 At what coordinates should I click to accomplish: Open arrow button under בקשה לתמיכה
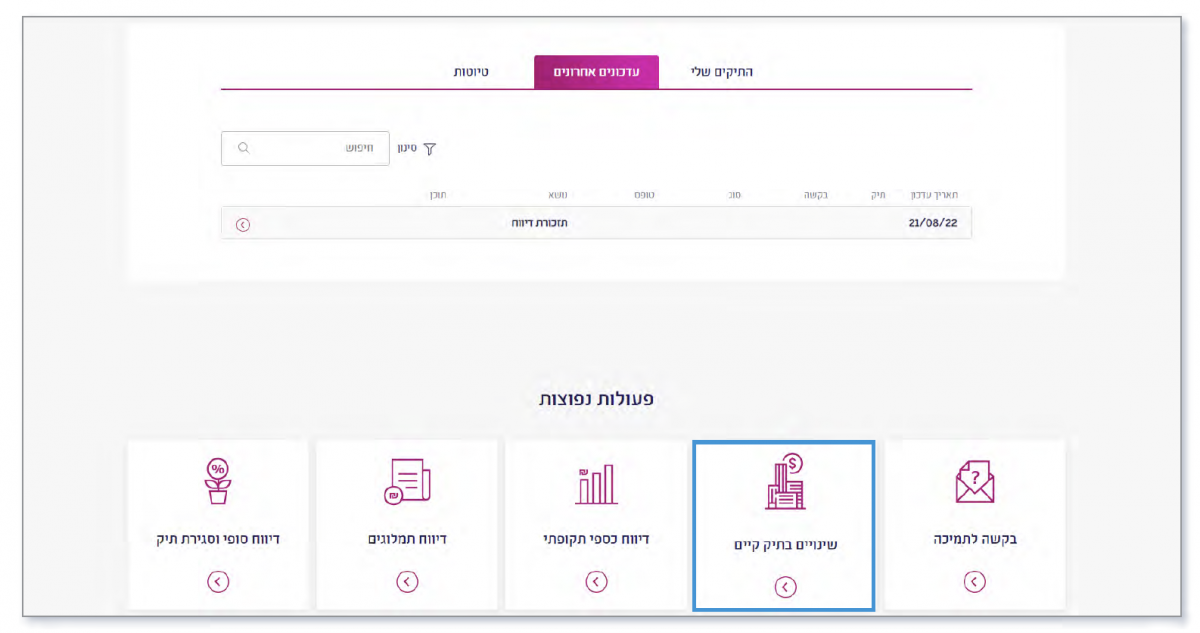pos(975,581)
